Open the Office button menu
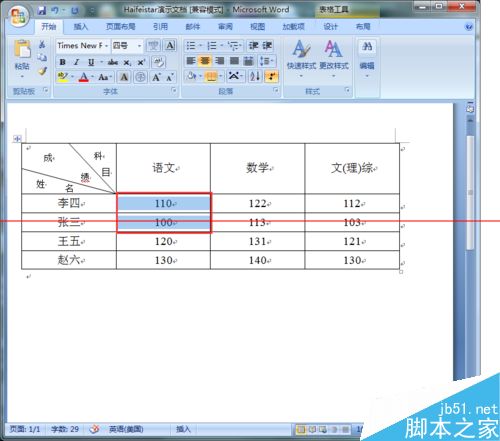This screenshot has height=441, width=500. pyautogui.click(x=18, y=16)
